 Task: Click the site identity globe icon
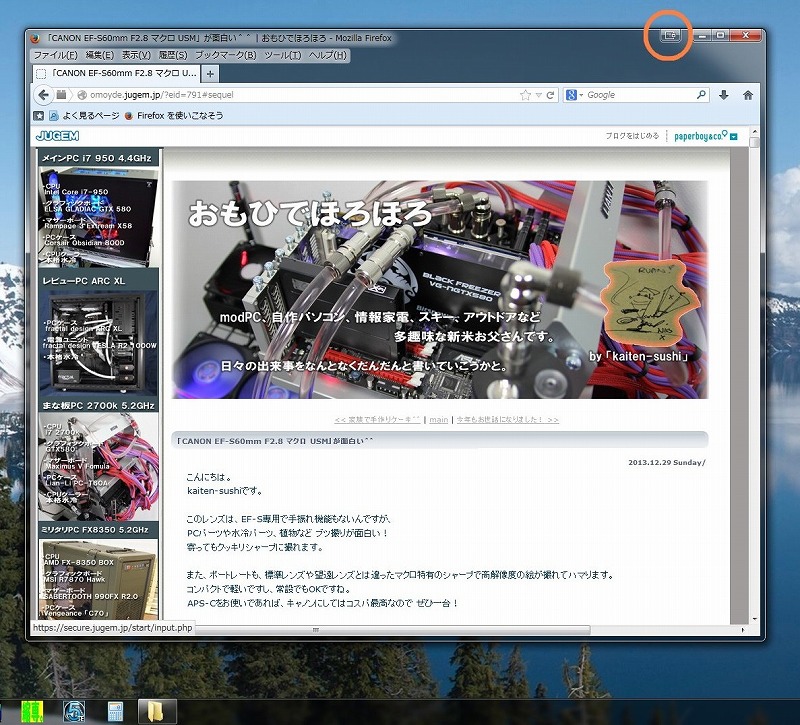coord(82,95)
